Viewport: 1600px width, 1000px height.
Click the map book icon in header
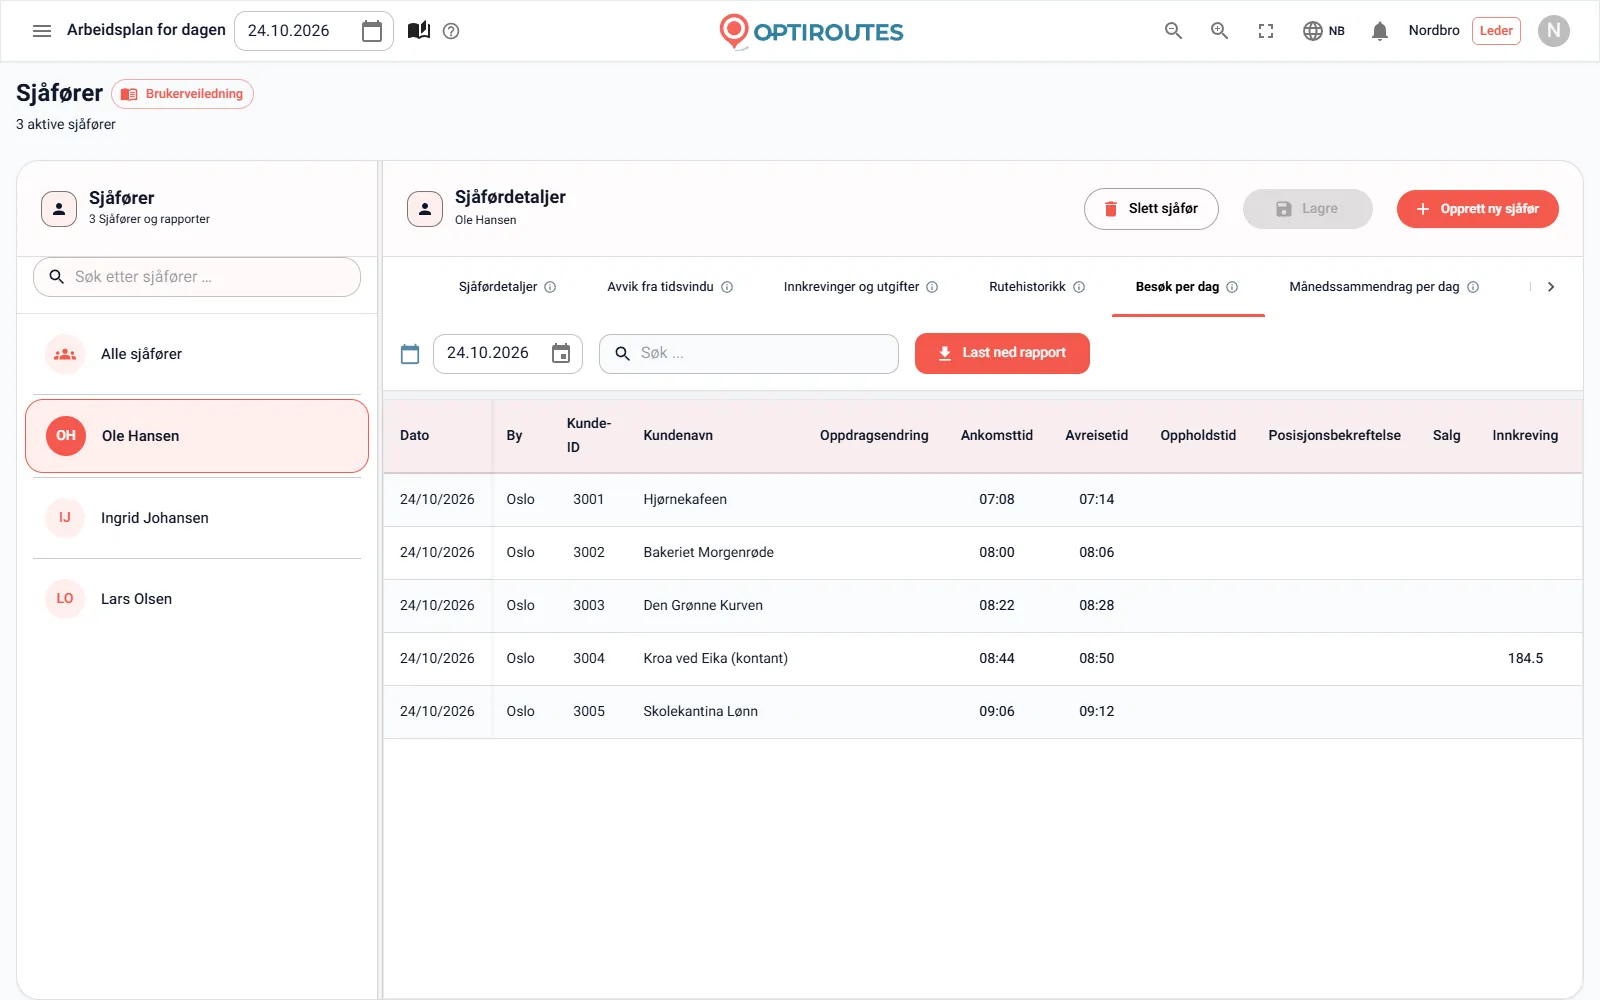419,31
